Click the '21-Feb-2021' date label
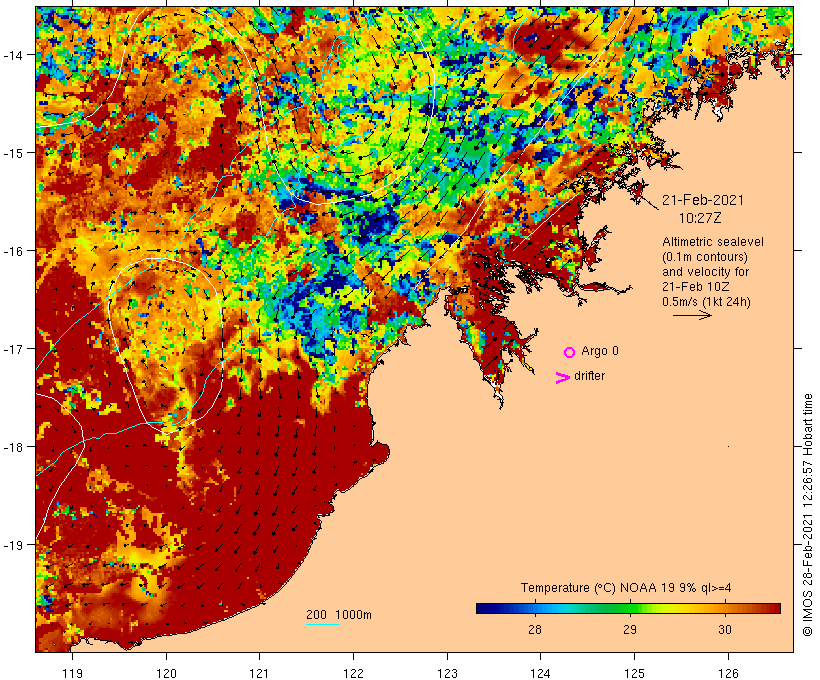The width and height of the screenshot is (820, 680). 702,200
